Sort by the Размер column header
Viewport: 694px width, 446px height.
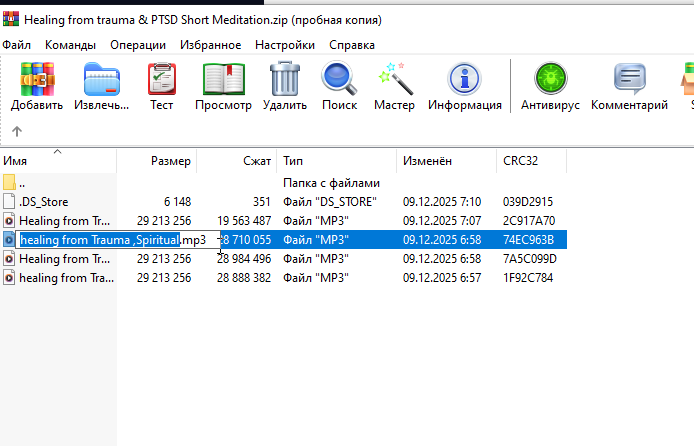click(x=157, y=161)
